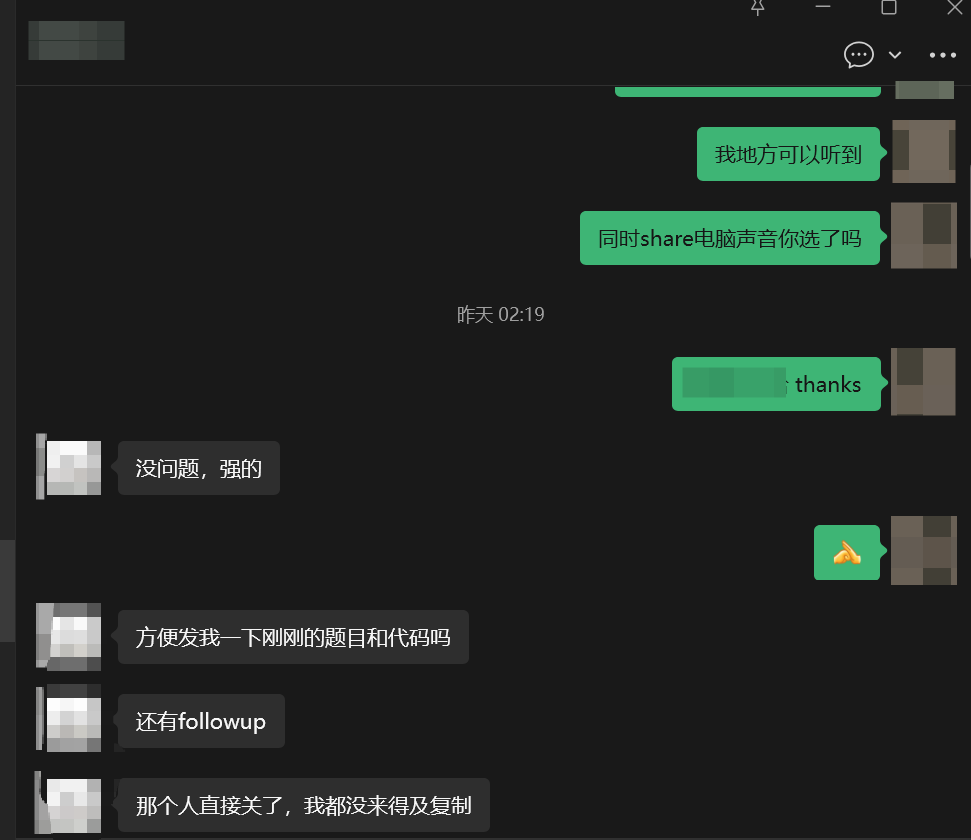The height and width of the screenshot is (840, 971).
Task: Click the '昨天 02:19' timestamp
Action: coord(500,314)
